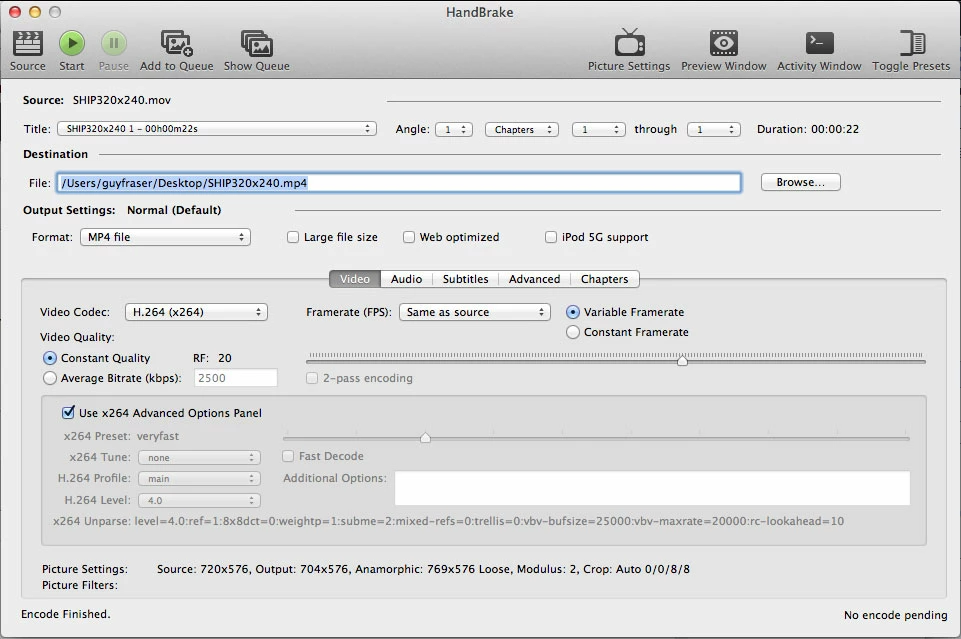Open the ending chapter dropdown after 'through'
The height and width of the screenshot is (639, 961).
point(714,129)
